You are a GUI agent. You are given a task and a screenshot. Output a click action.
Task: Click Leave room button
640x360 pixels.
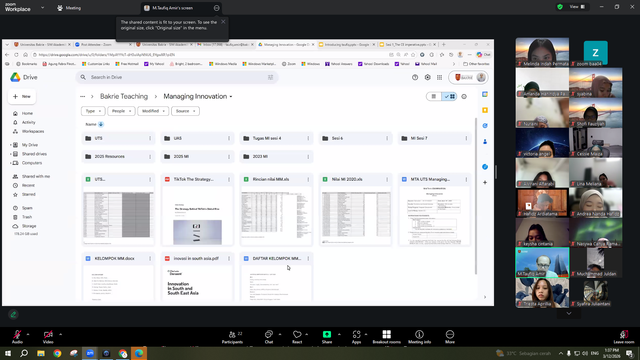(x=624, y=337)
